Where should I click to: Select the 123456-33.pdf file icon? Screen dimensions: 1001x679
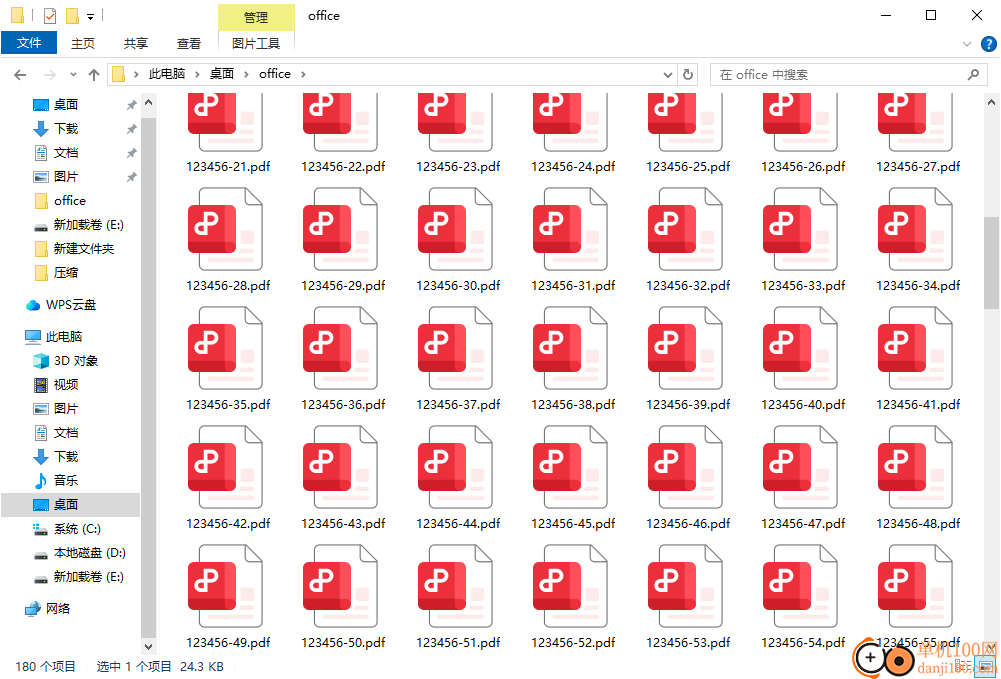[800, 229]
